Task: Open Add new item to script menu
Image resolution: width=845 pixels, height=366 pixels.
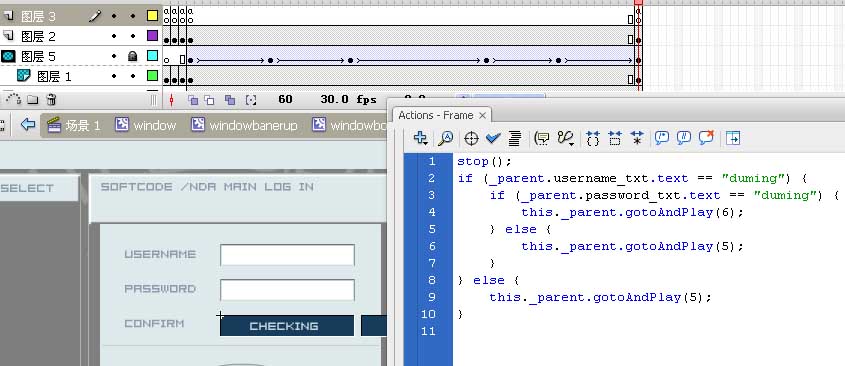Action: [x=420, y=138]
